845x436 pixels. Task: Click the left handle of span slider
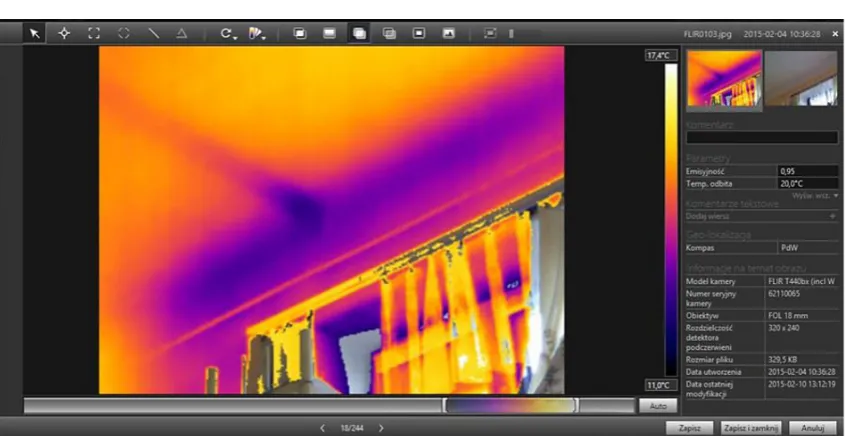pos(445,405)
